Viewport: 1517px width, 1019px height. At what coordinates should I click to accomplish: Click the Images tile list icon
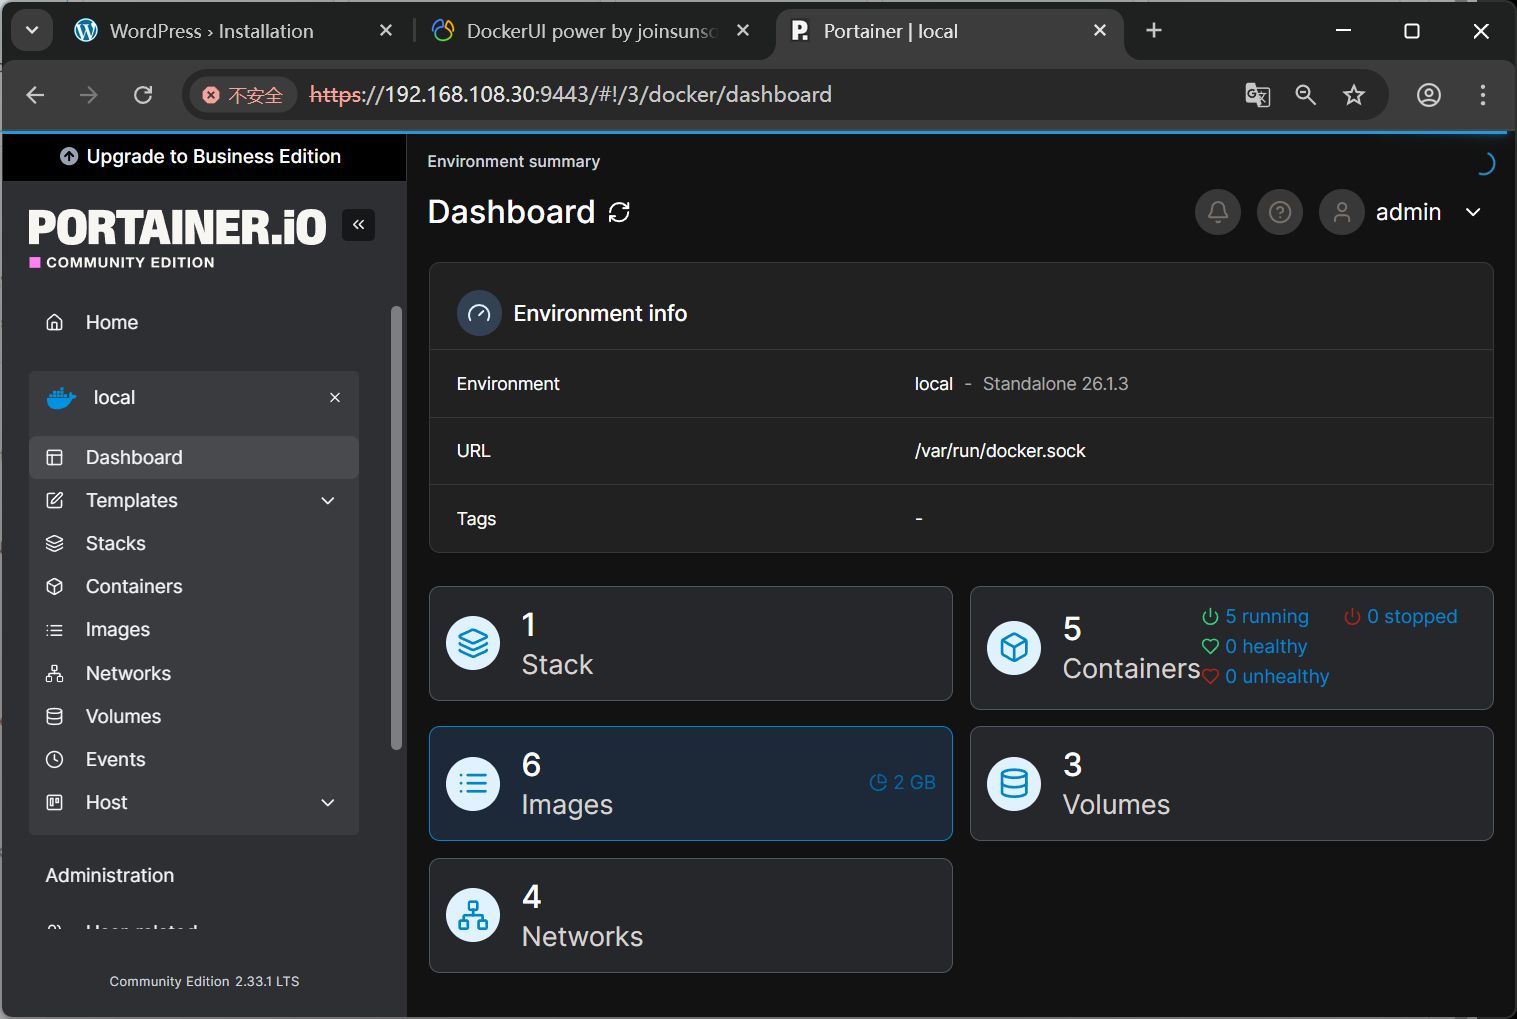coord(473,783)
